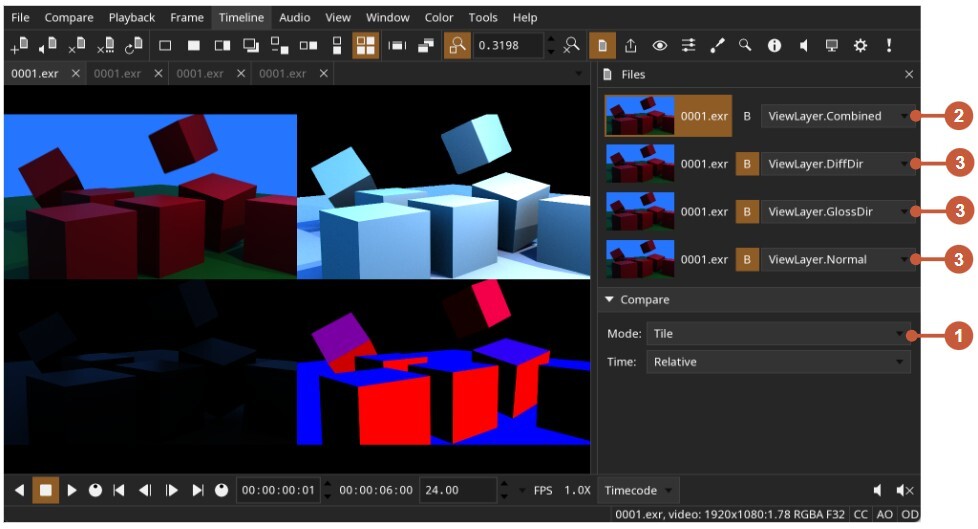978x529 pixels.
Task: Open the ViewLayer.Combined layer dropdown
Action: click(836, 116)
